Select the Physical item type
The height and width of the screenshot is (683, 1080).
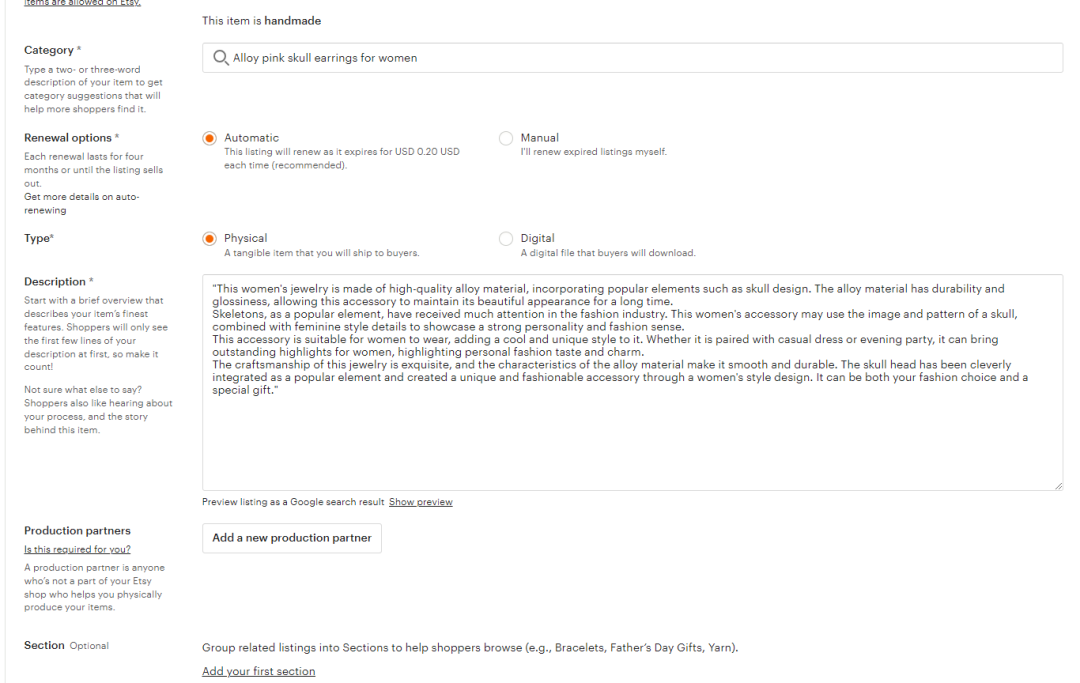(x=210, y=239)
